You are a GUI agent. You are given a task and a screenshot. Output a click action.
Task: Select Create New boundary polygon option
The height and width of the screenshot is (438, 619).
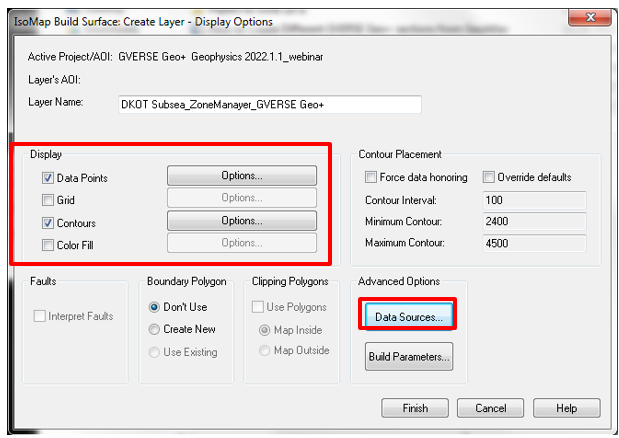click(x=154, y=329)
